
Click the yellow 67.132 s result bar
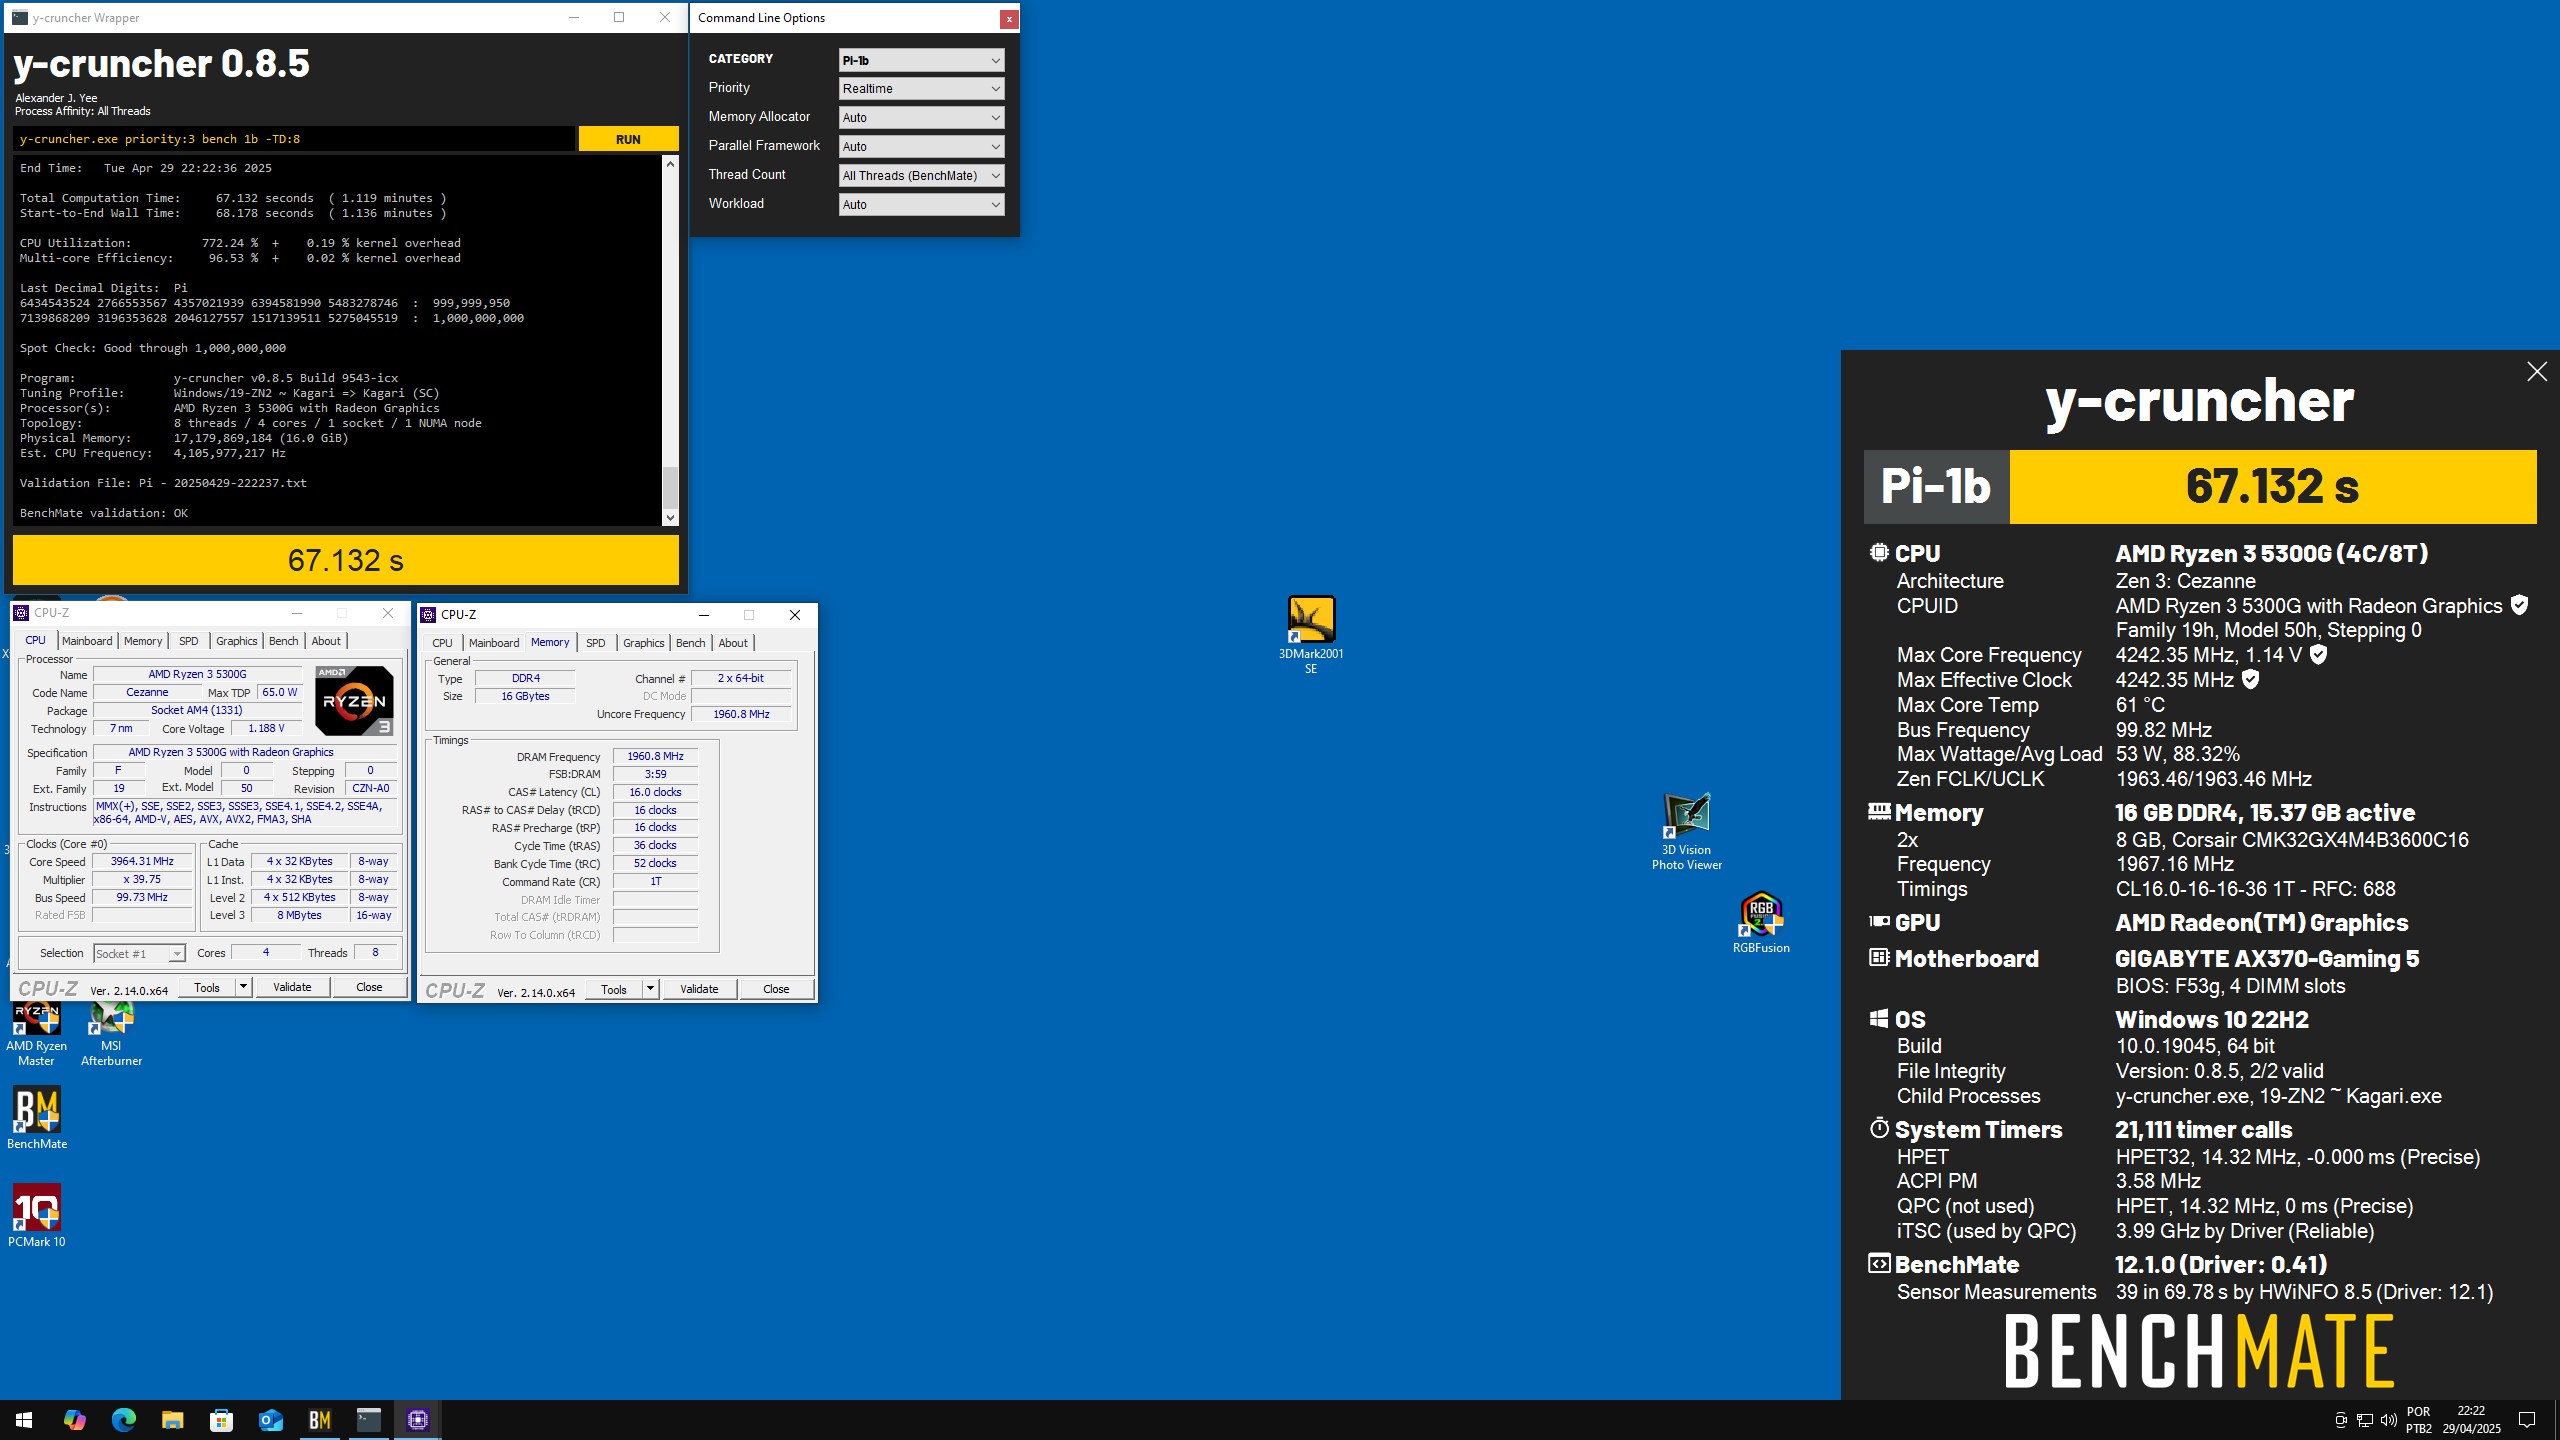tap(346, 560)
